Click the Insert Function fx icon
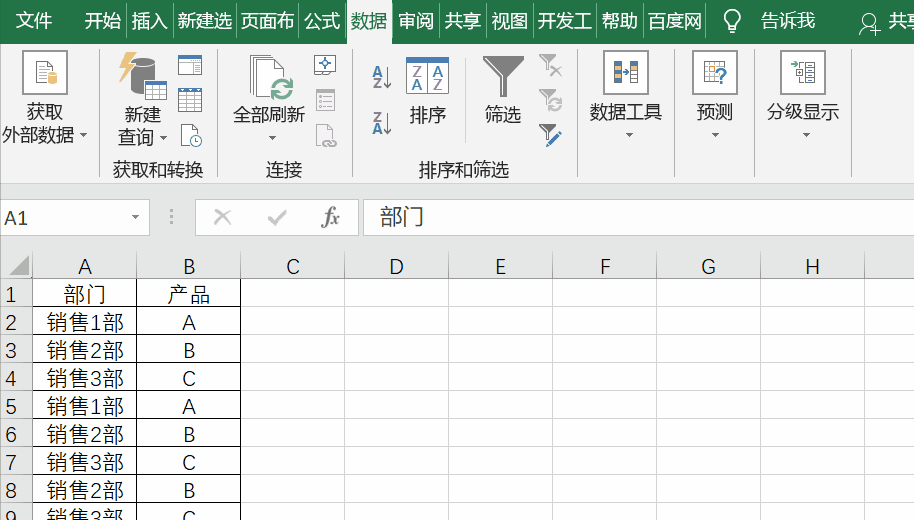 tap(330, 217)
